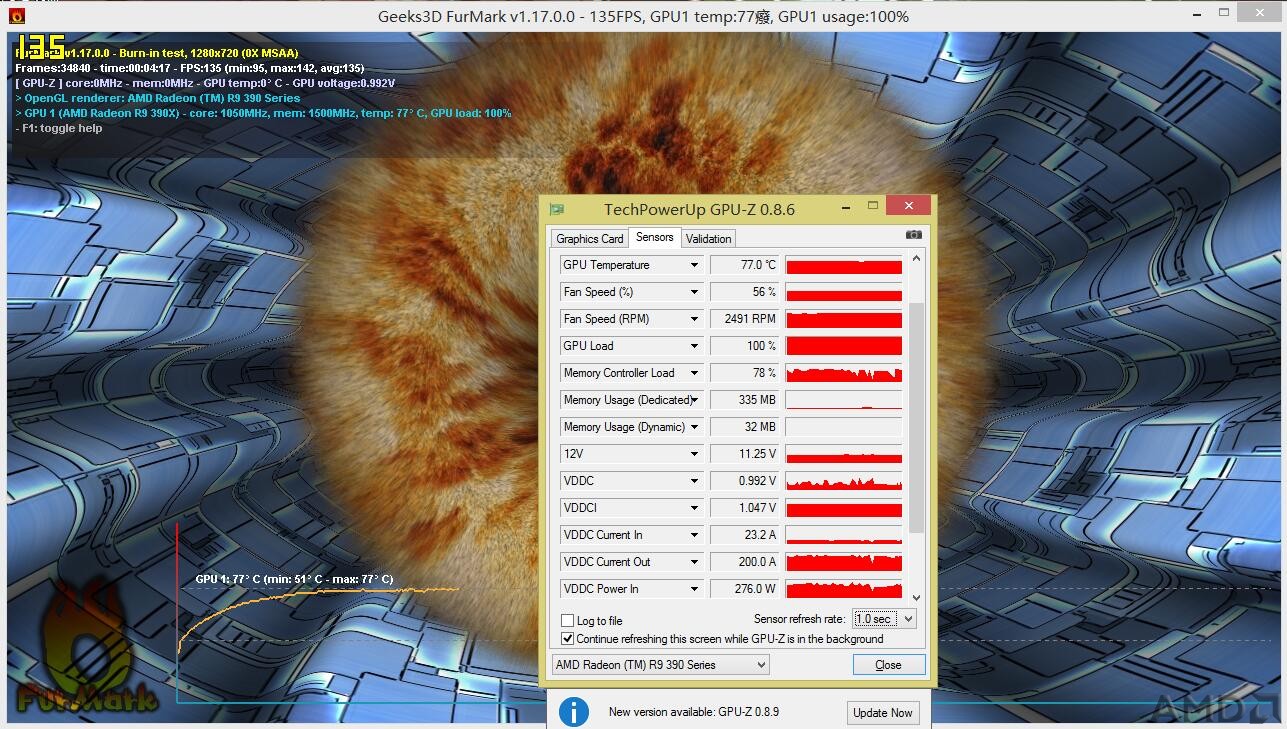
Task: Expand the GPU Temperature dropdown
Action: (x=694, y=265)
